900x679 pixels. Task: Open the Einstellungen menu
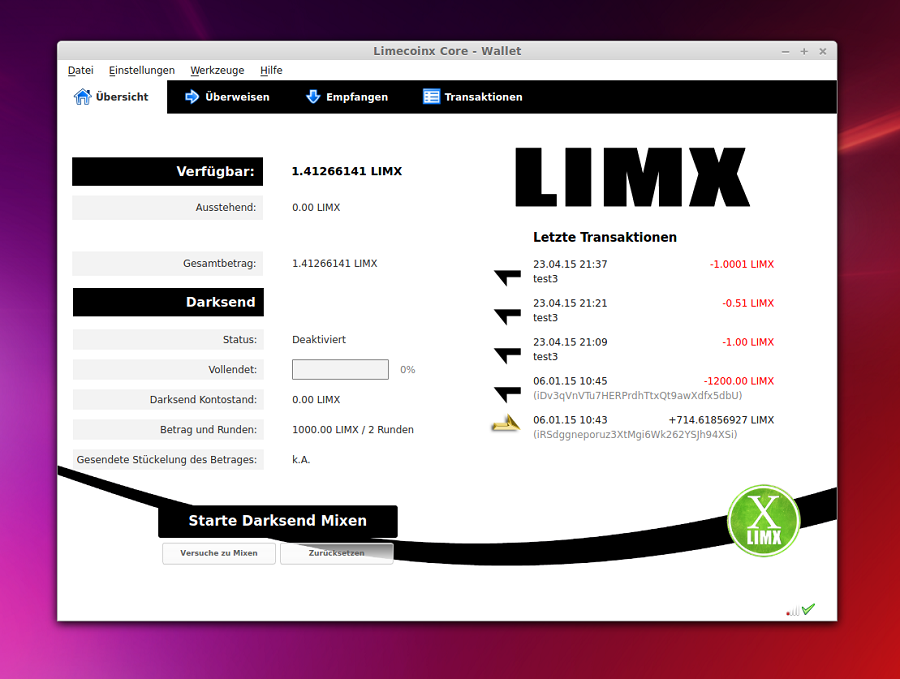[142, 70]
